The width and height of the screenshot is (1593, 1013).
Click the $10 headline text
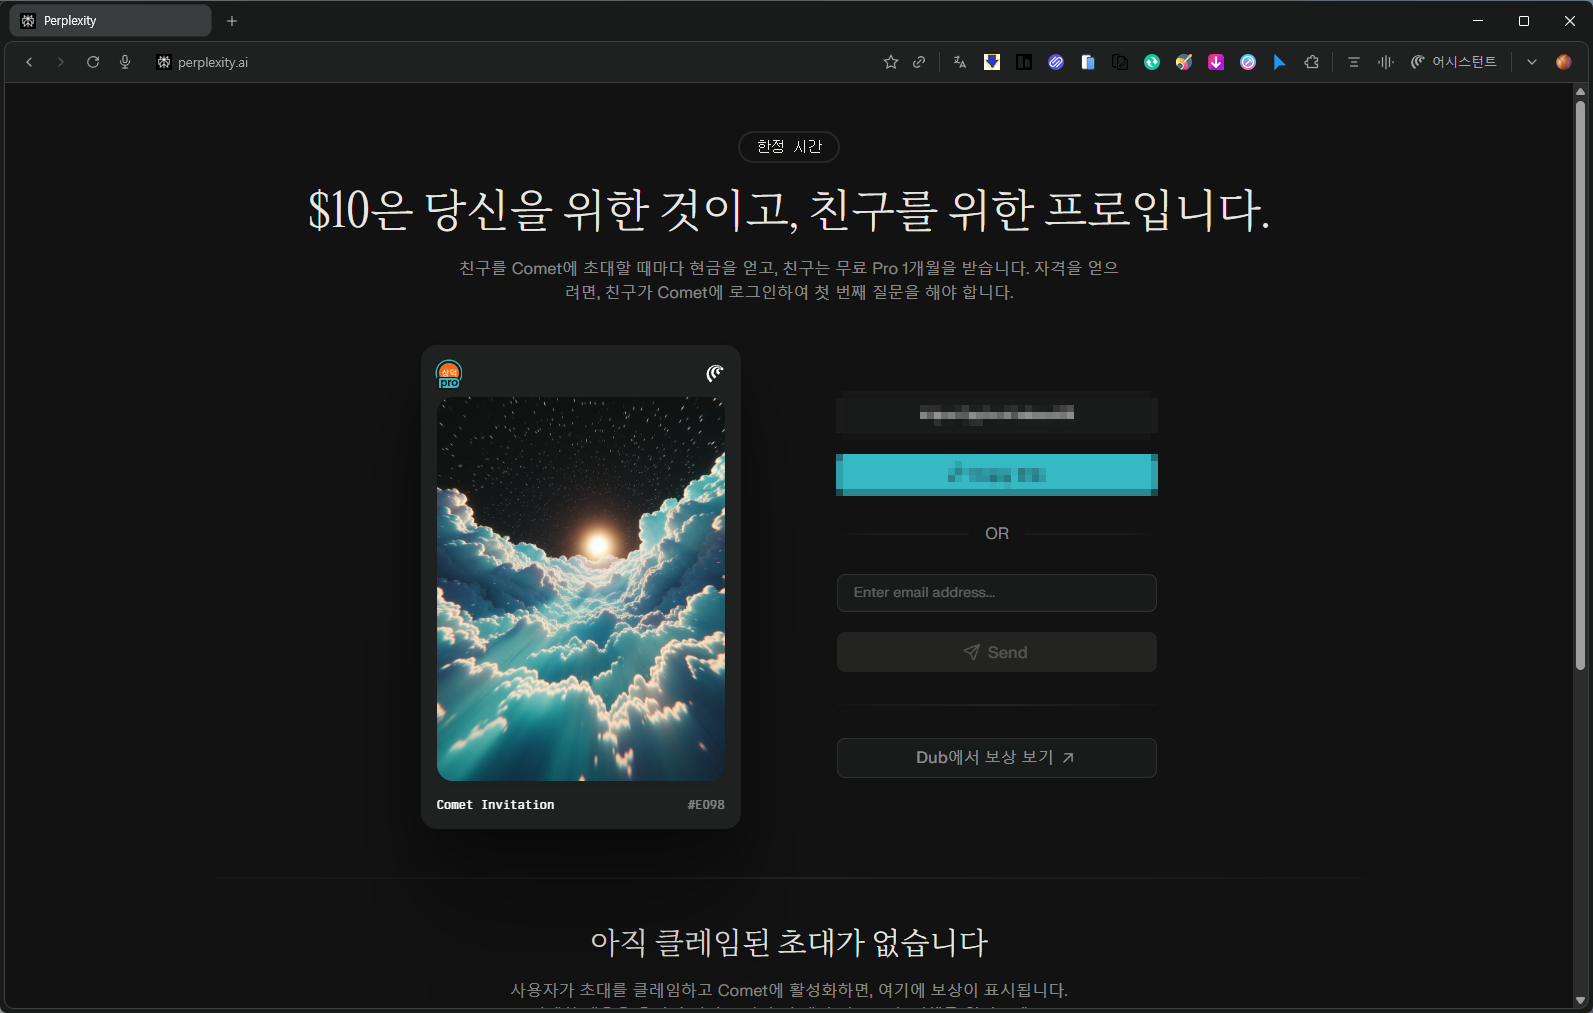click(789, 210)
